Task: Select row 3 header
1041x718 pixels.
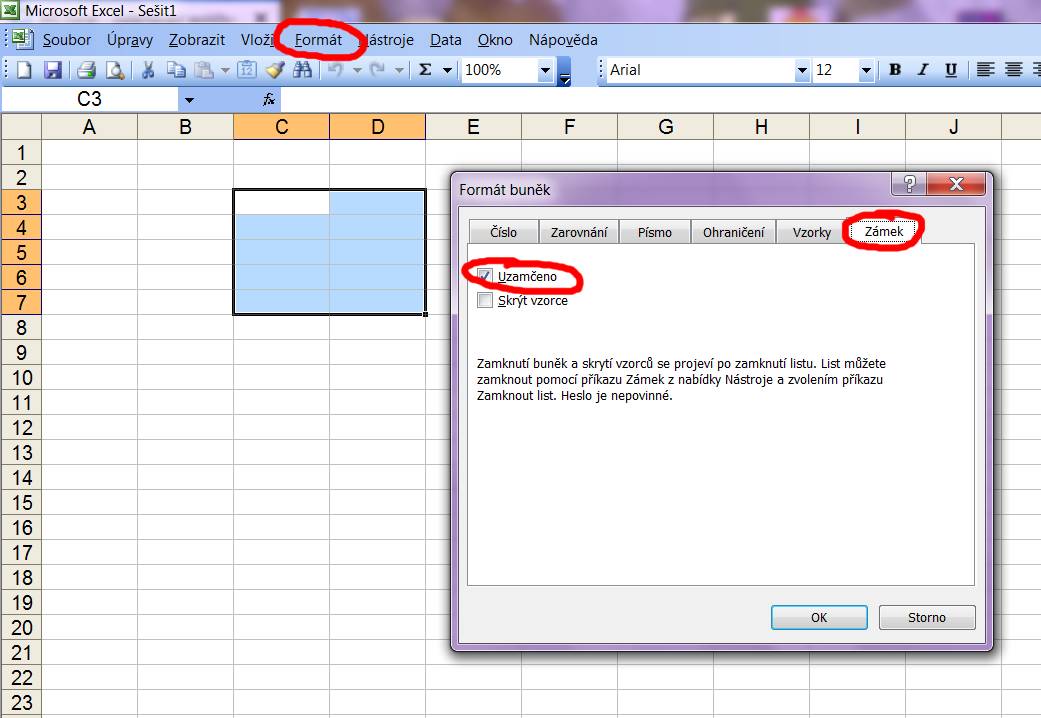Action: click(21, 203)
